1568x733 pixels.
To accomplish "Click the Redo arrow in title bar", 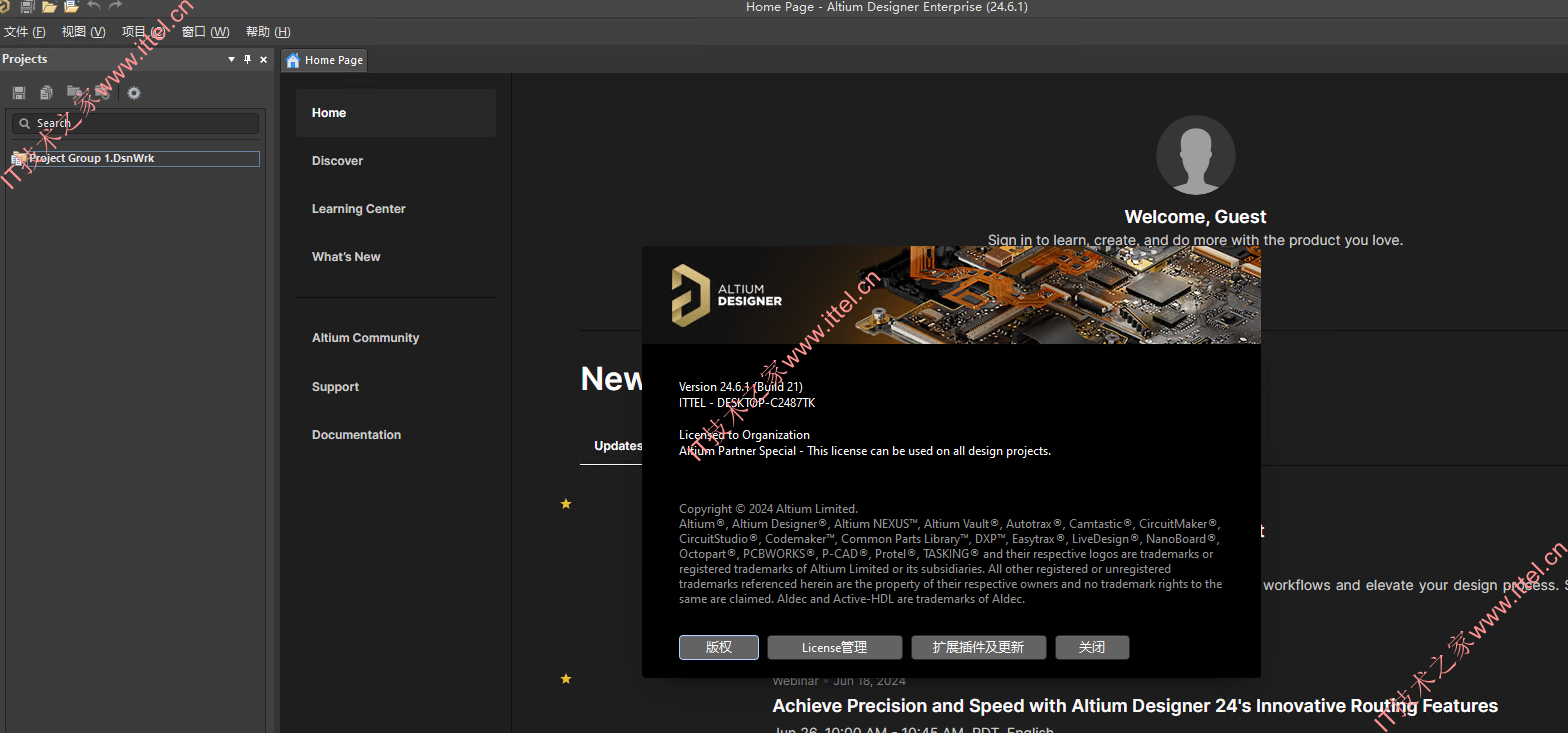I will pyautogui.click(x=116, y=7).
